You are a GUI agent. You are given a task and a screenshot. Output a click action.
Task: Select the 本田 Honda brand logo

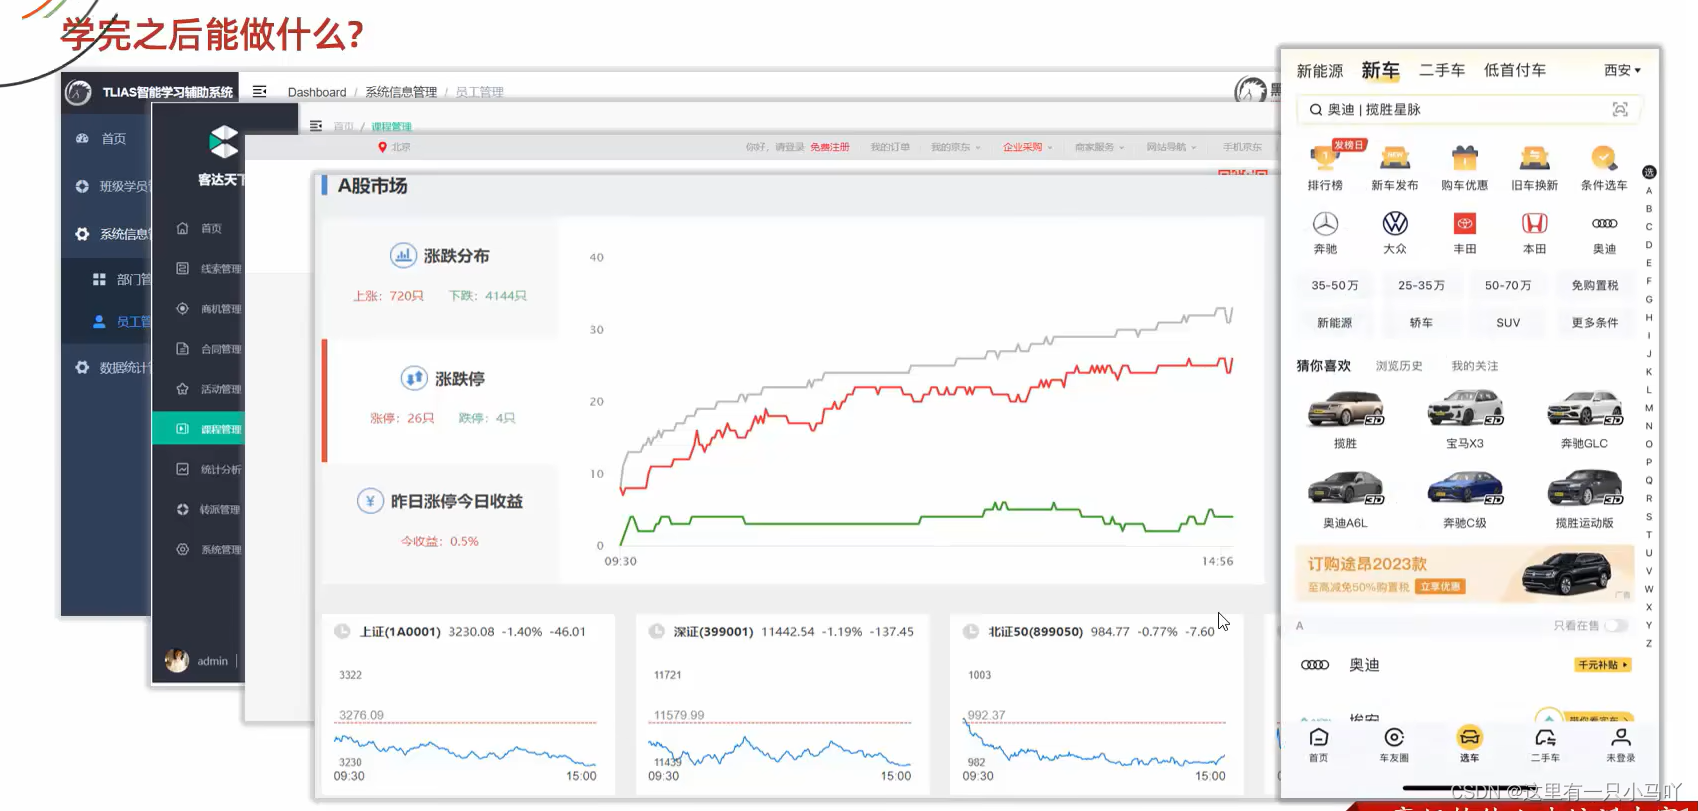[1534, 223]
